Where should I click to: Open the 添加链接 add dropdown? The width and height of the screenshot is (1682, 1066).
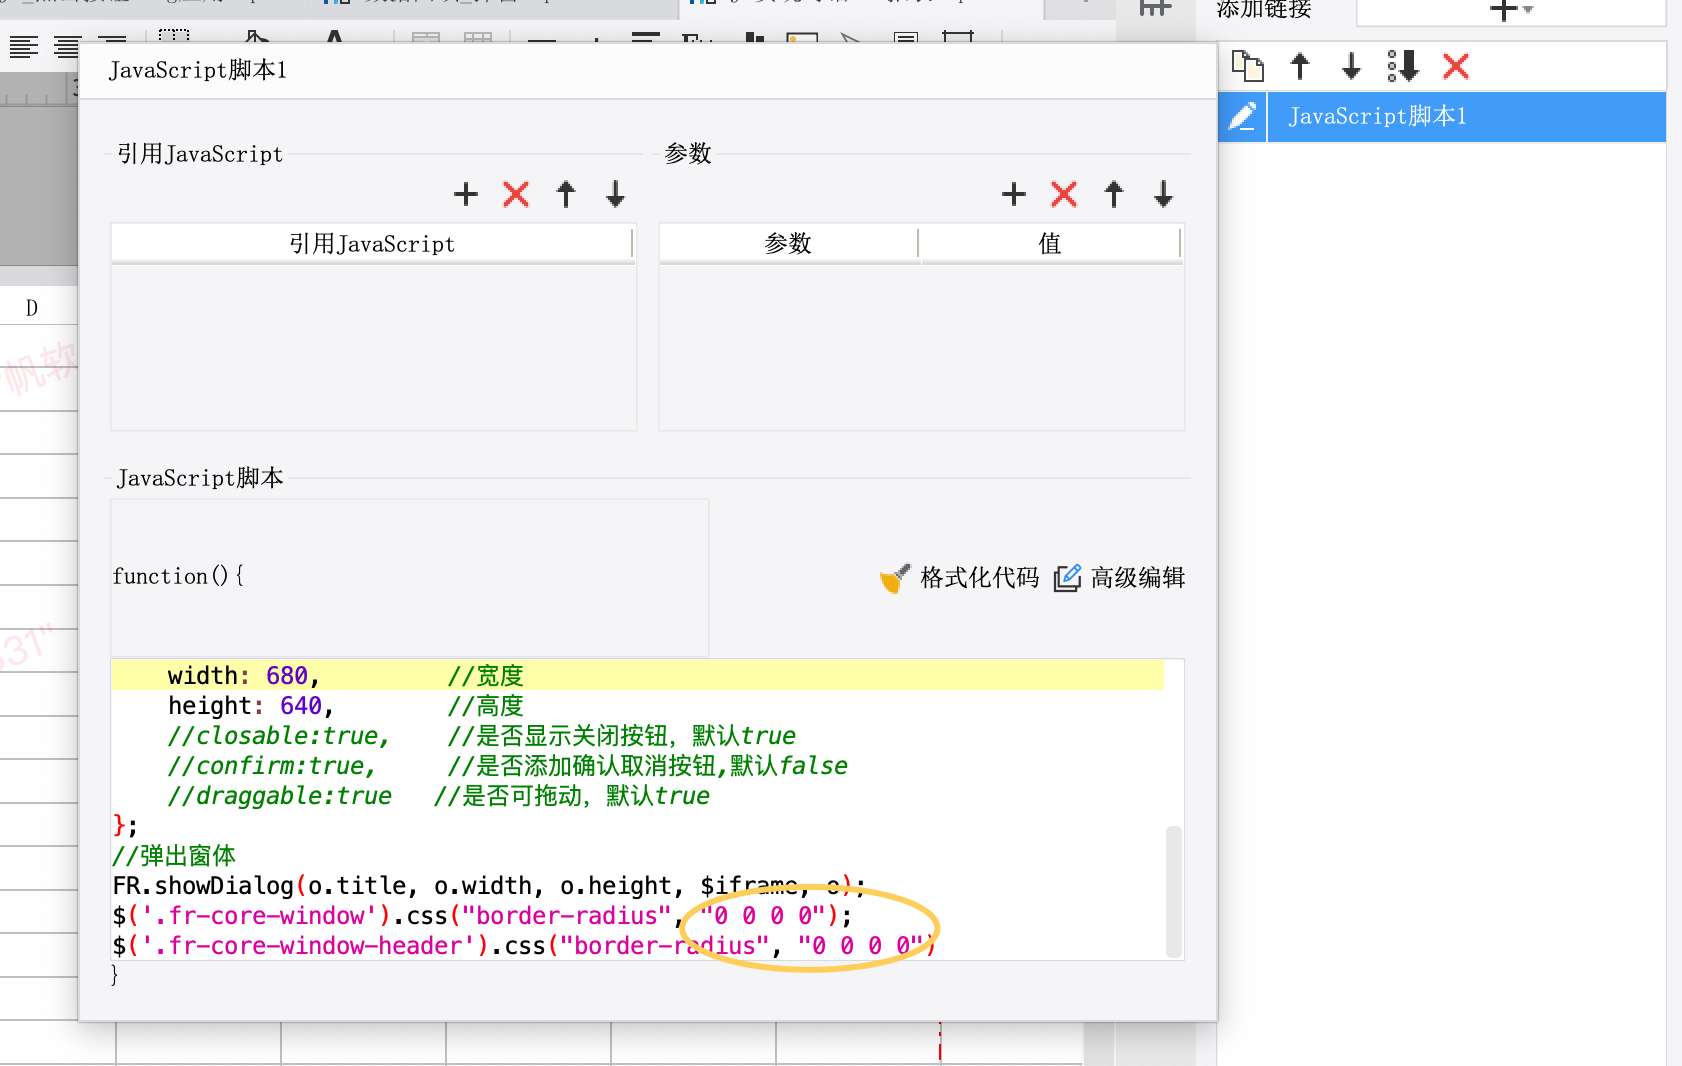click(1511, 11)
